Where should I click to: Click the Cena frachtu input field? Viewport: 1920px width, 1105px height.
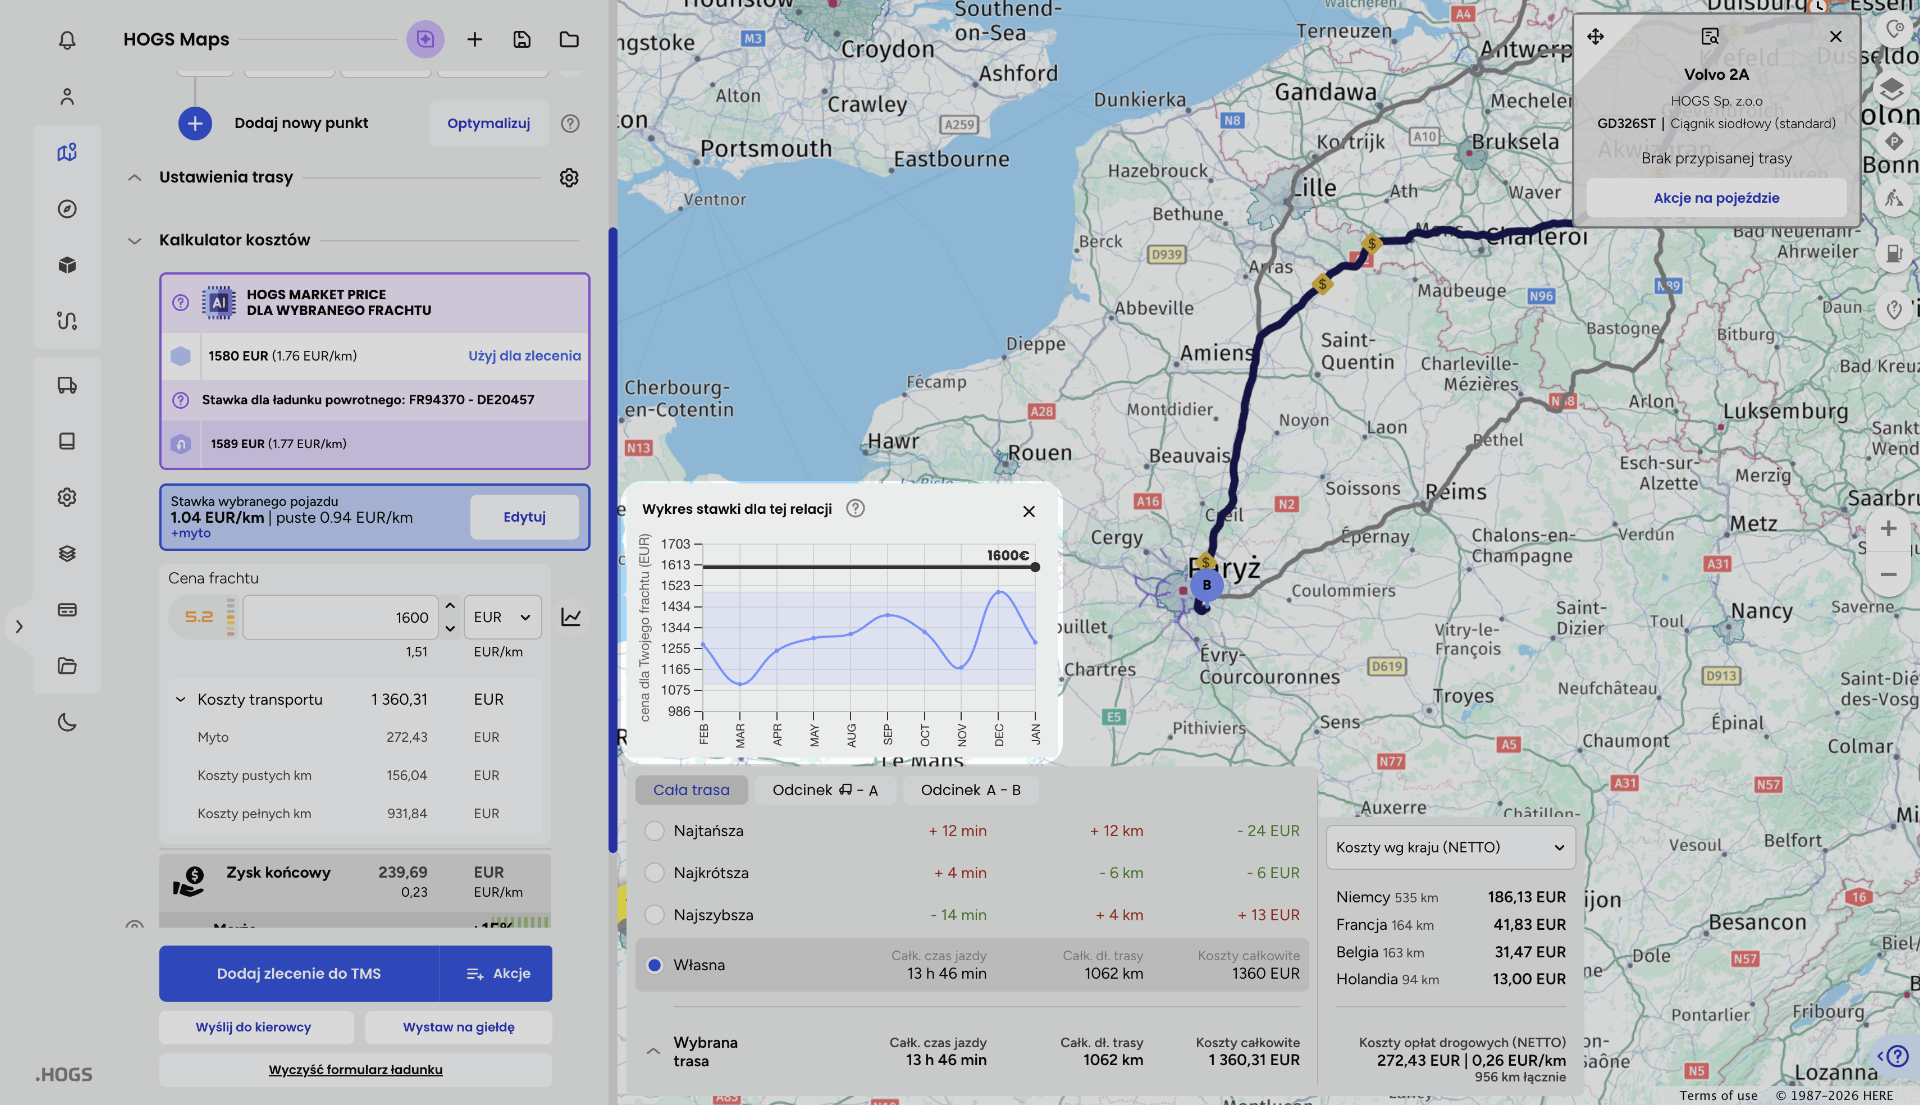tap(340, 617)
